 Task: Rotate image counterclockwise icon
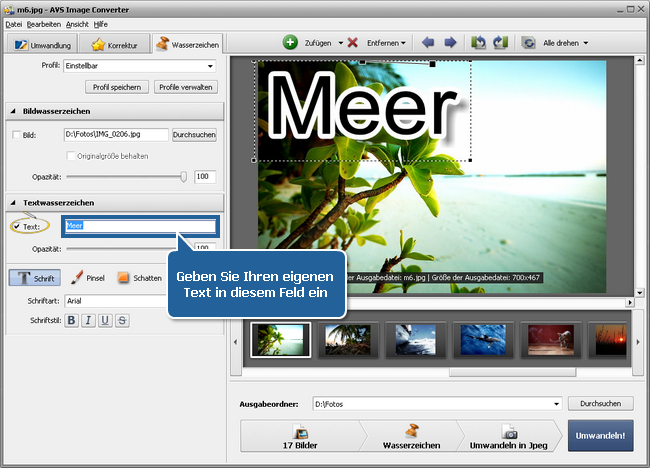point(478,42)
